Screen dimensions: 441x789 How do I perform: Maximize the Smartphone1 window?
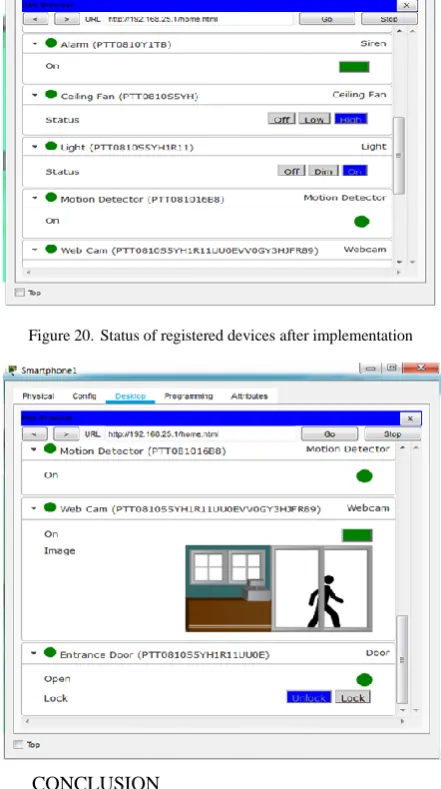391,368
